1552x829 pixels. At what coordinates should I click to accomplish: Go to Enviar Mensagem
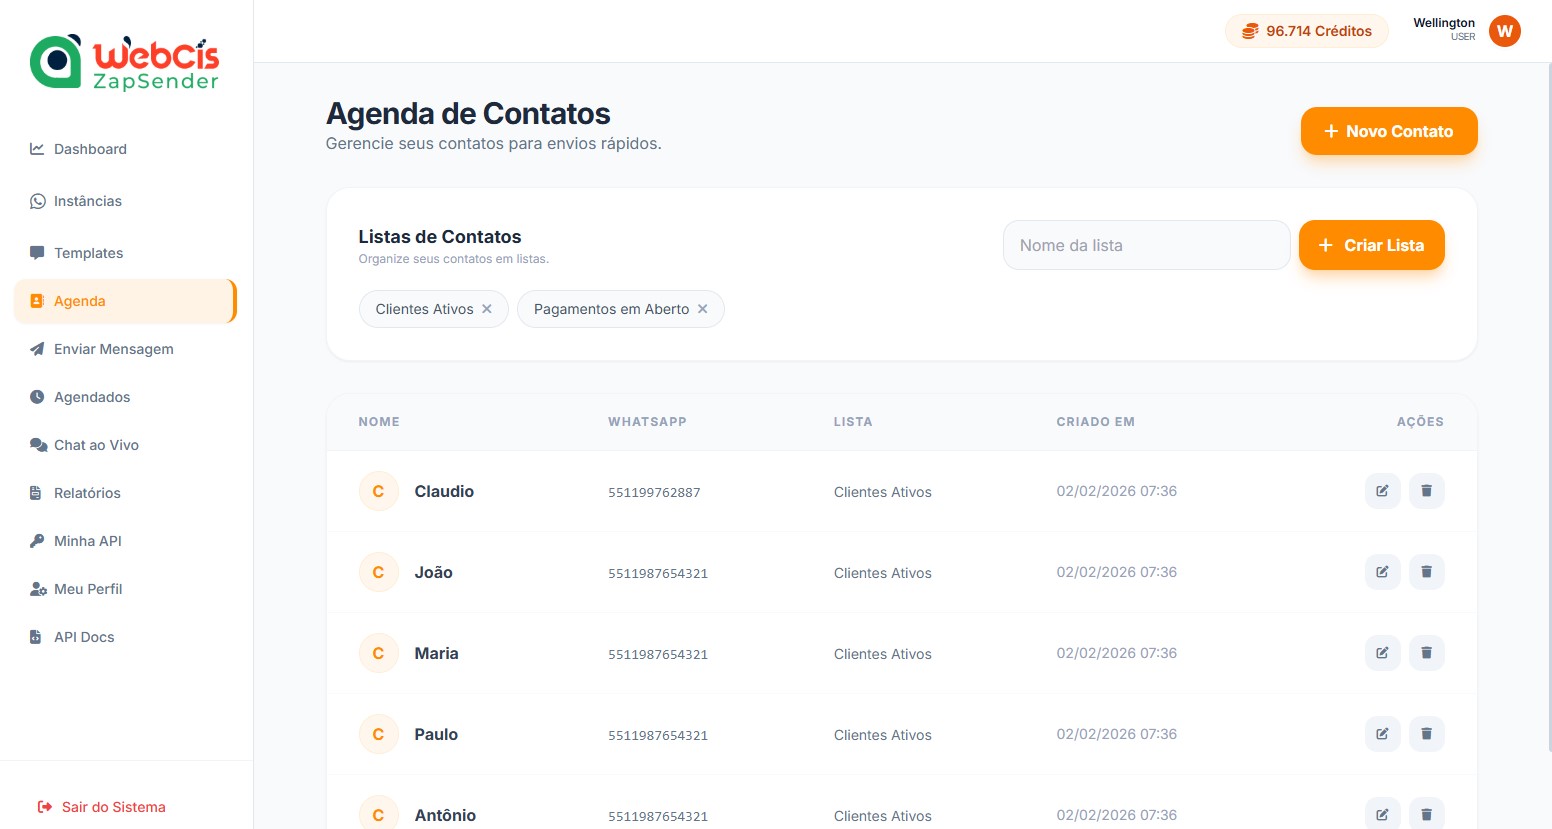[x=113, y=349]
